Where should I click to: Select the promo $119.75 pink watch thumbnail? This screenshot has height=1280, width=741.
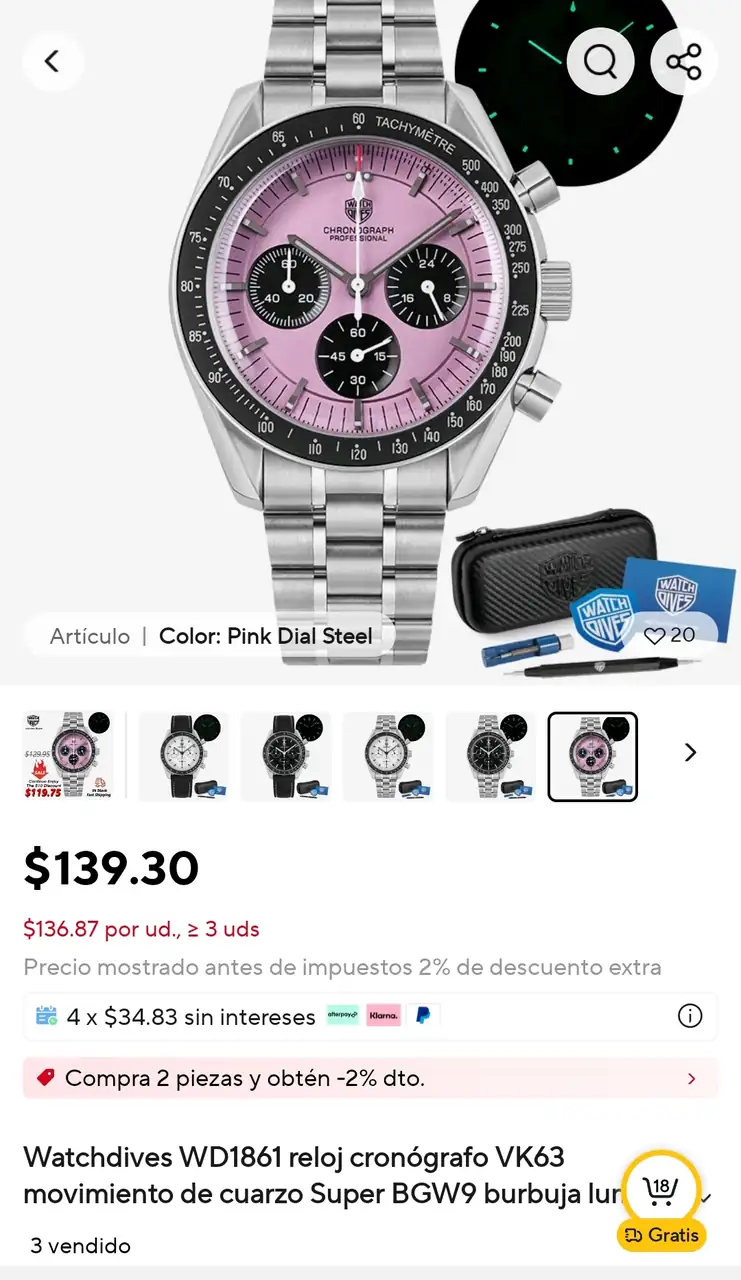(x=69, y=756)
